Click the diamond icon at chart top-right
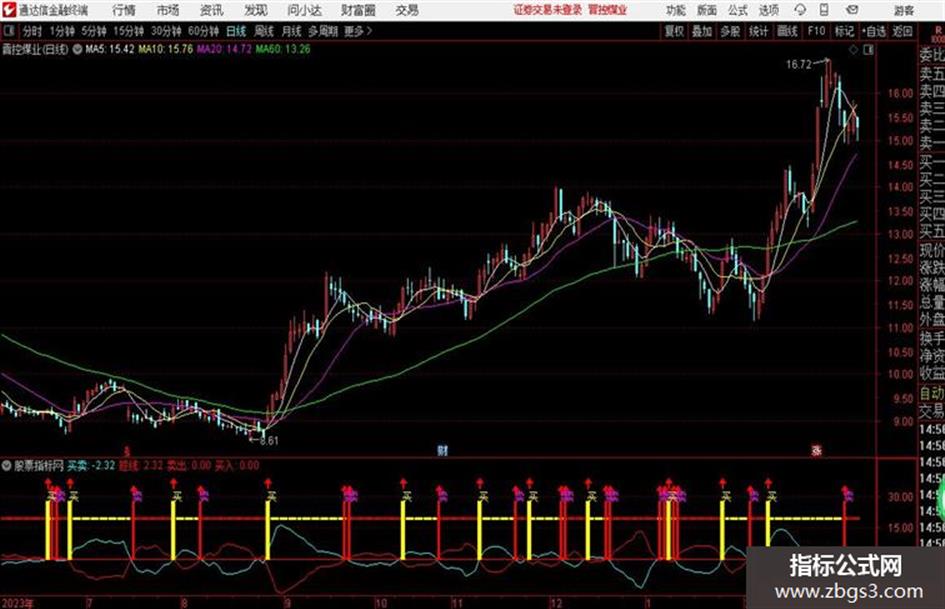The height and width of the screenshot is (609, 945). coord(853,50)
